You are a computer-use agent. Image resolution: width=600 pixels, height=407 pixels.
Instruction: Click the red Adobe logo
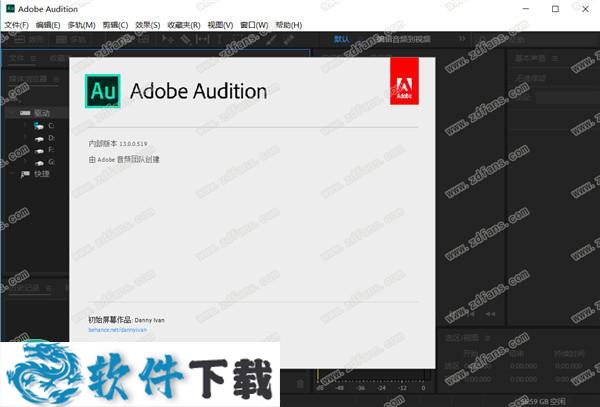(x=404, y=81)
